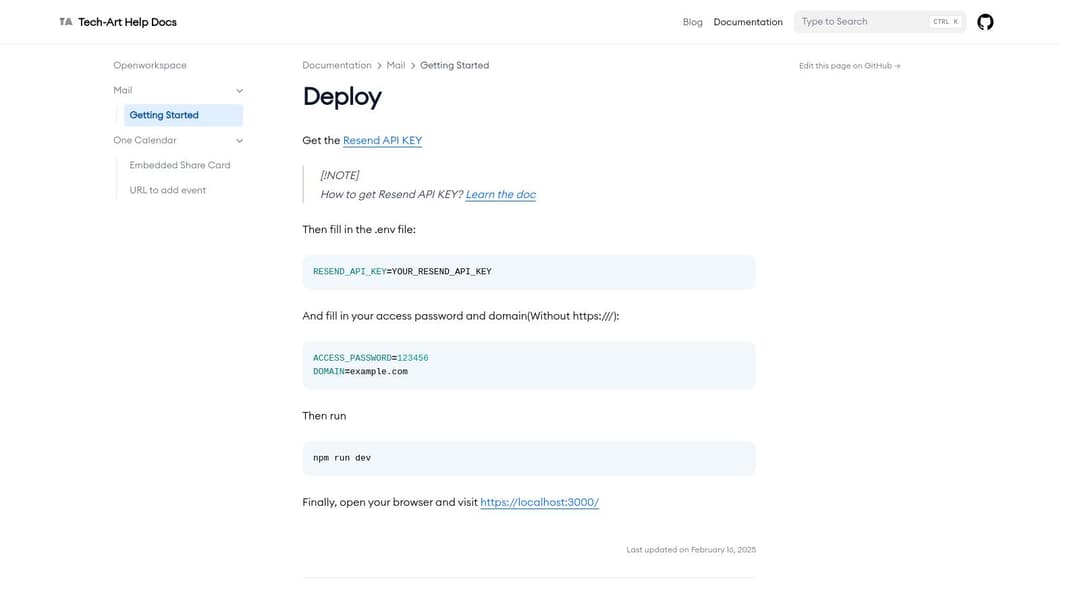
Task: Open Embedded Share Card page
Action: (x=180, y=165)
